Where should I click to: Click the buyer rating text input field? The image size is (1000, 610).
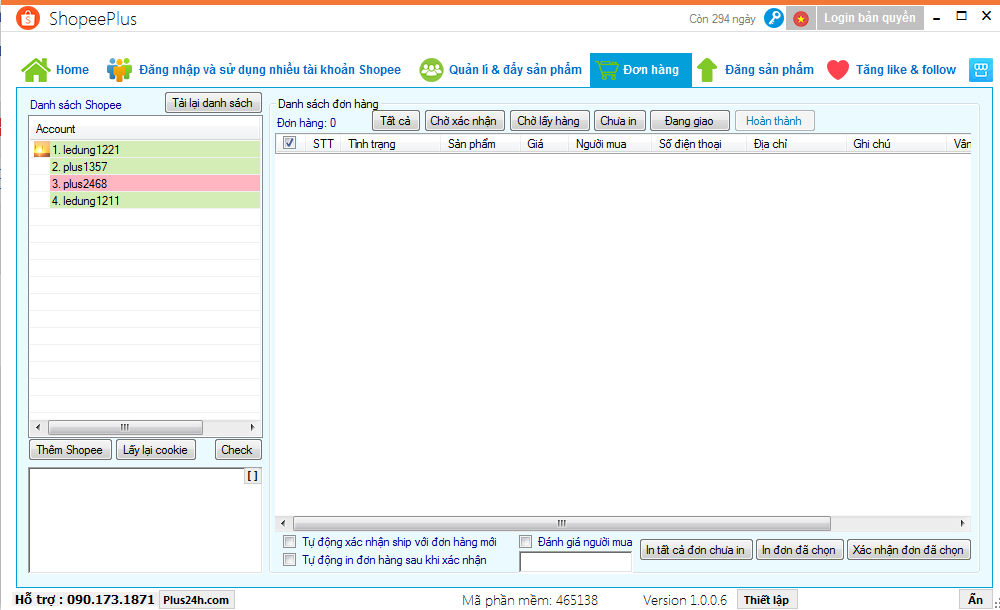575,562
